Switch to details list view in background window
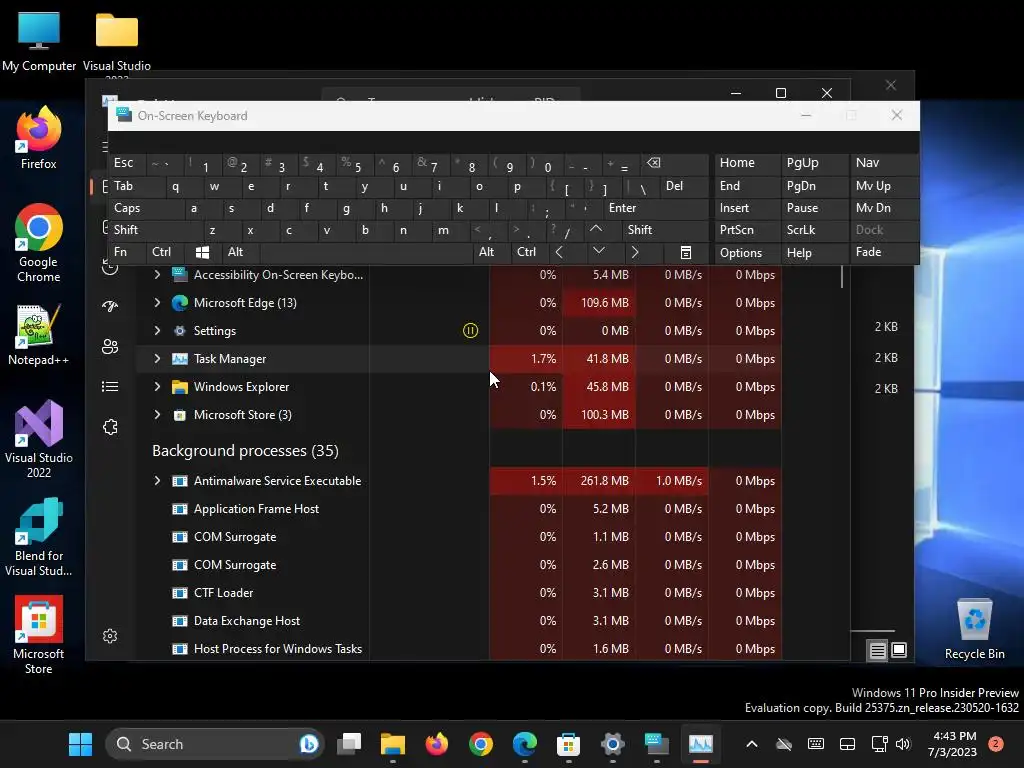 [x=877, y=650]
